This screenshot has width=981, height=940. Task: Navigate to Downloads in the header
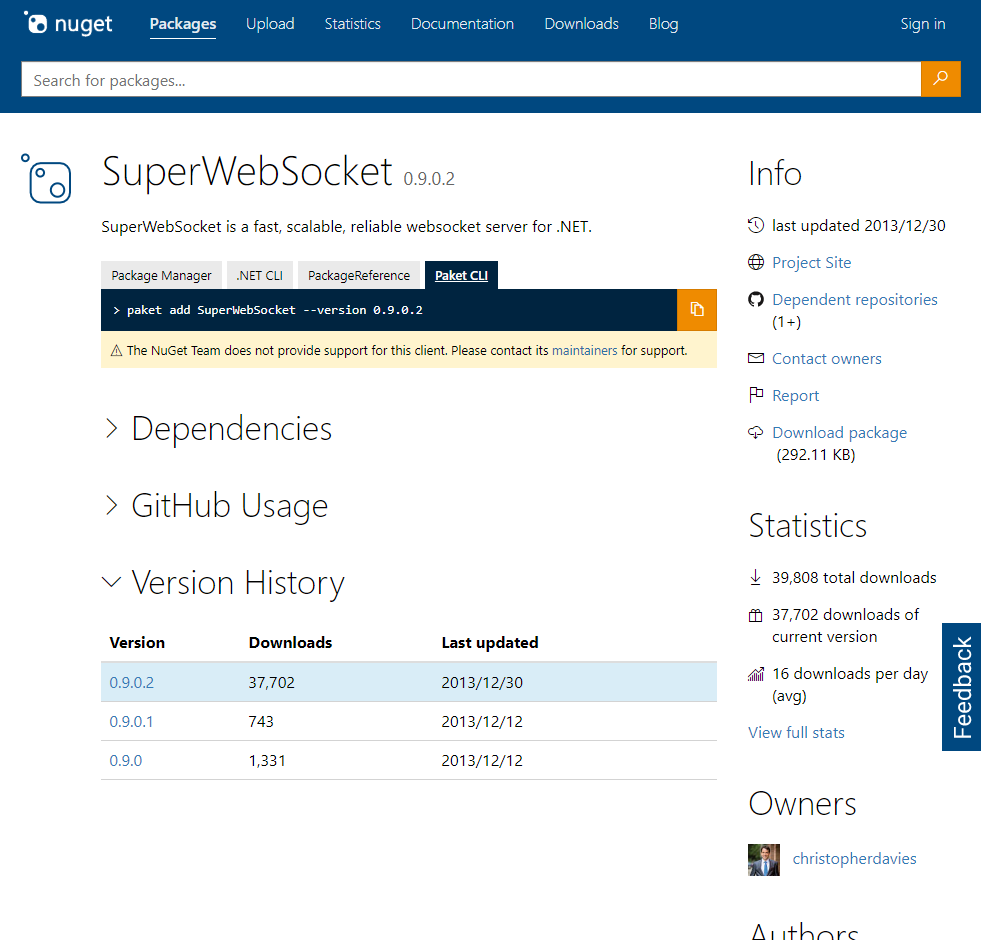582,24
